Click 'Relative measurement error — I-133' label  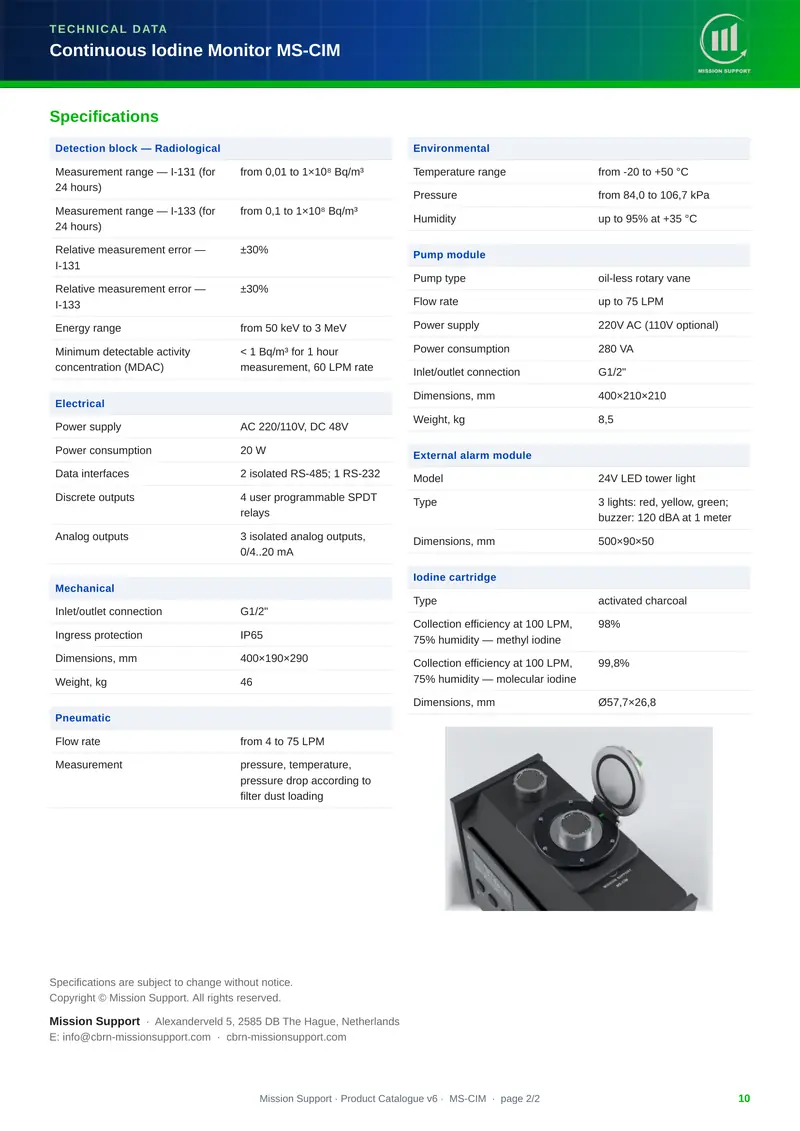[131, 296]
